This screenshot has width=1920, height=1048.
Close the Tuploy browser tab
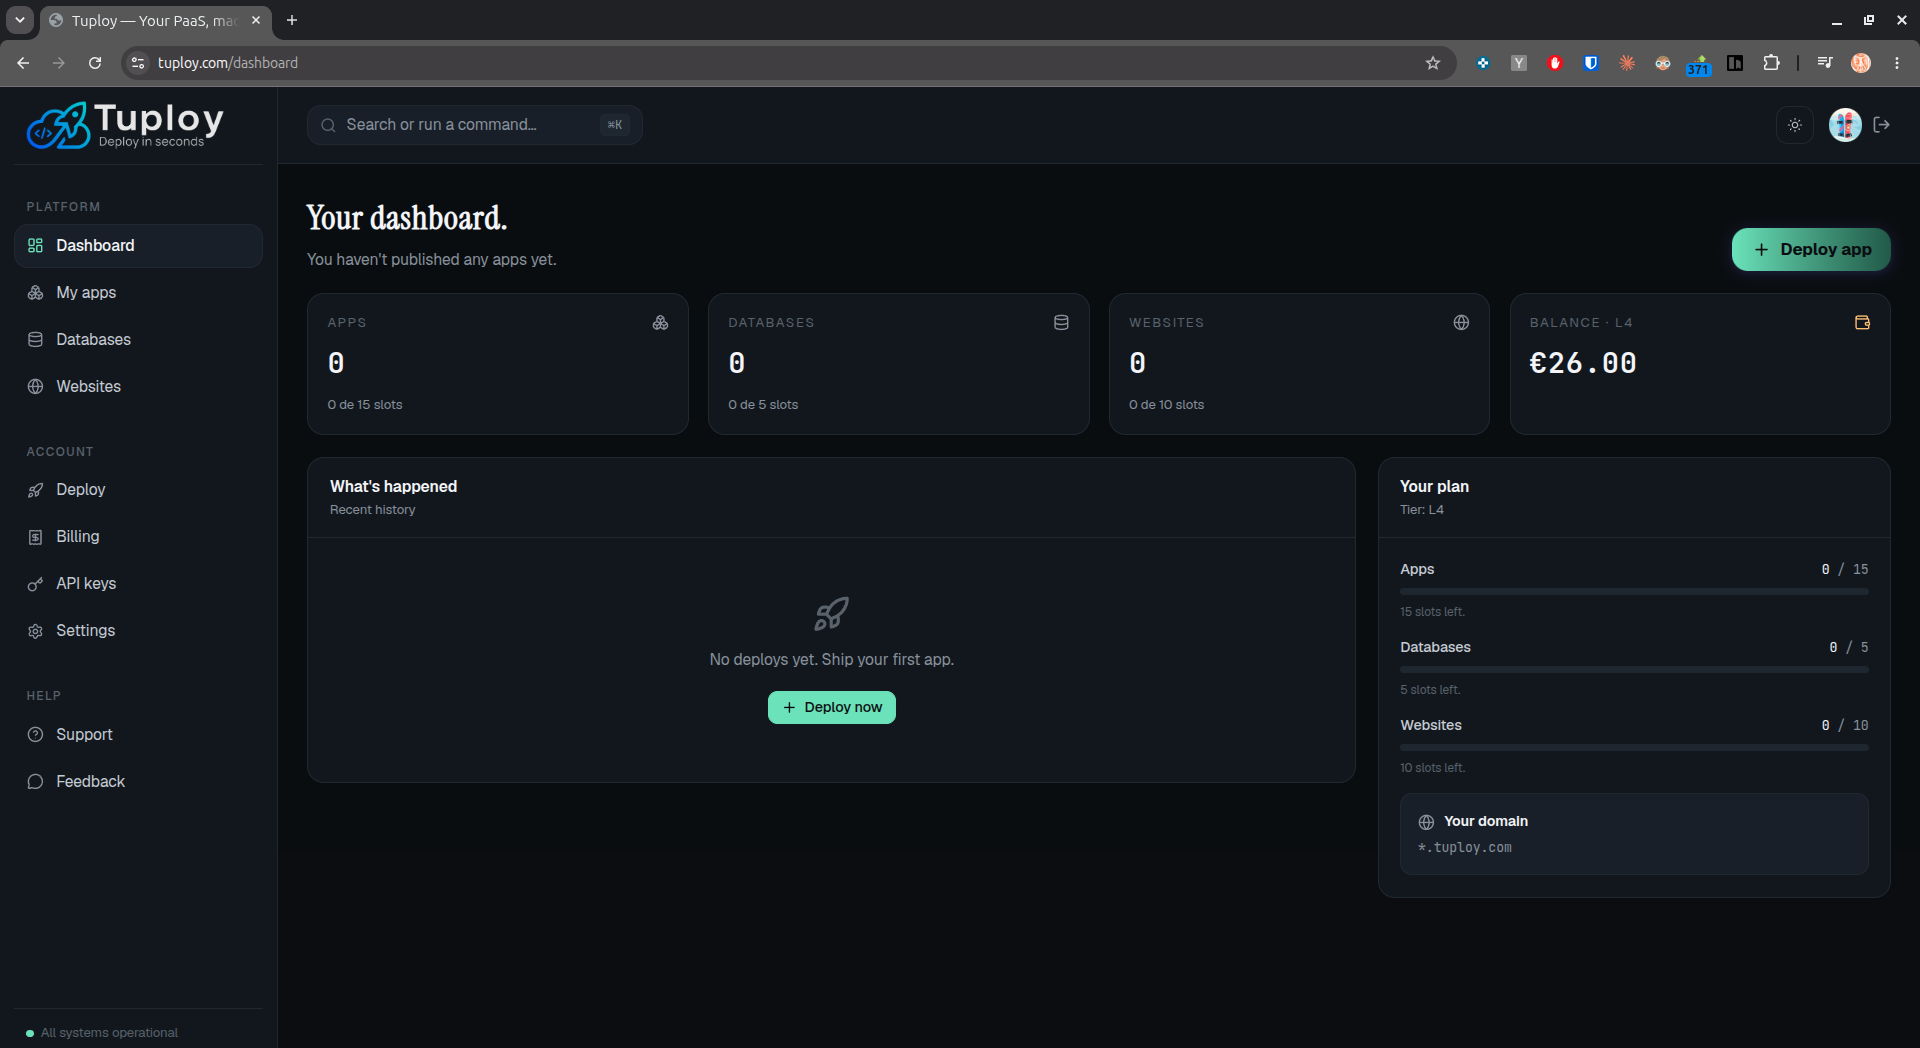pyautogui.click(x=256, y=20)
